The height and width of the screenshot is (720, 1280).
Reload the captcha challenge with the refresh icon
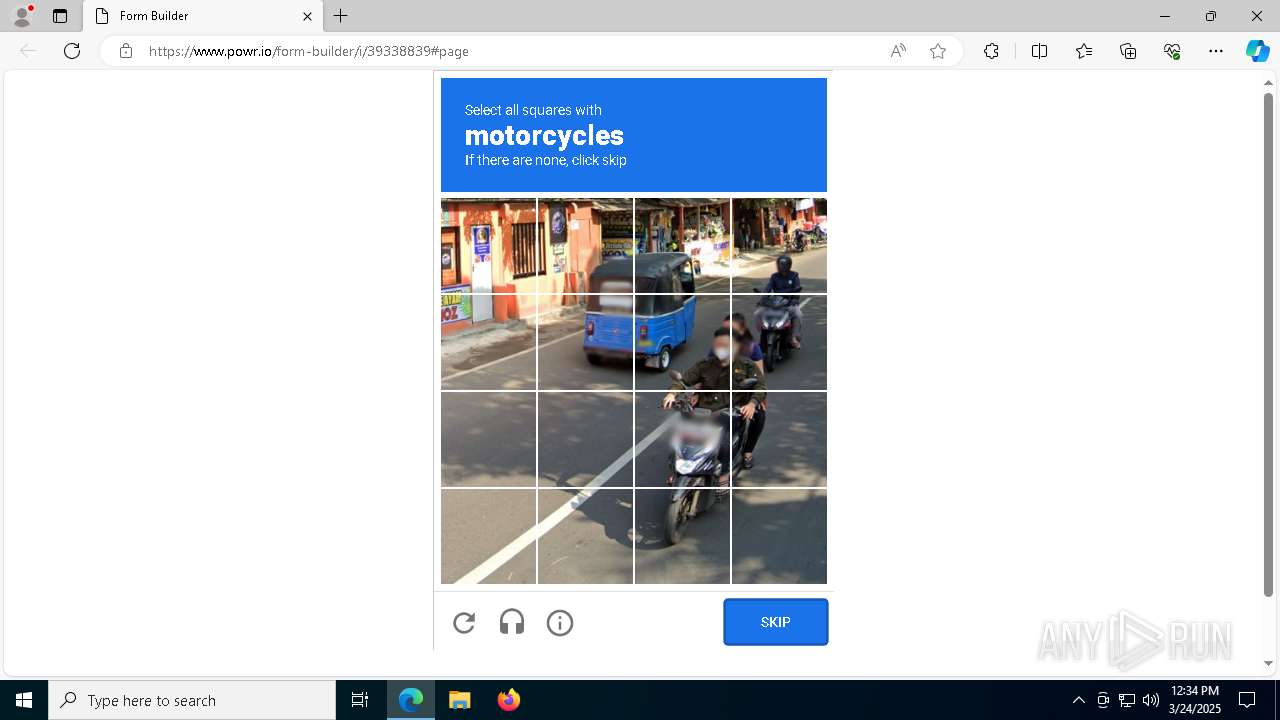(x=464, y=623)
